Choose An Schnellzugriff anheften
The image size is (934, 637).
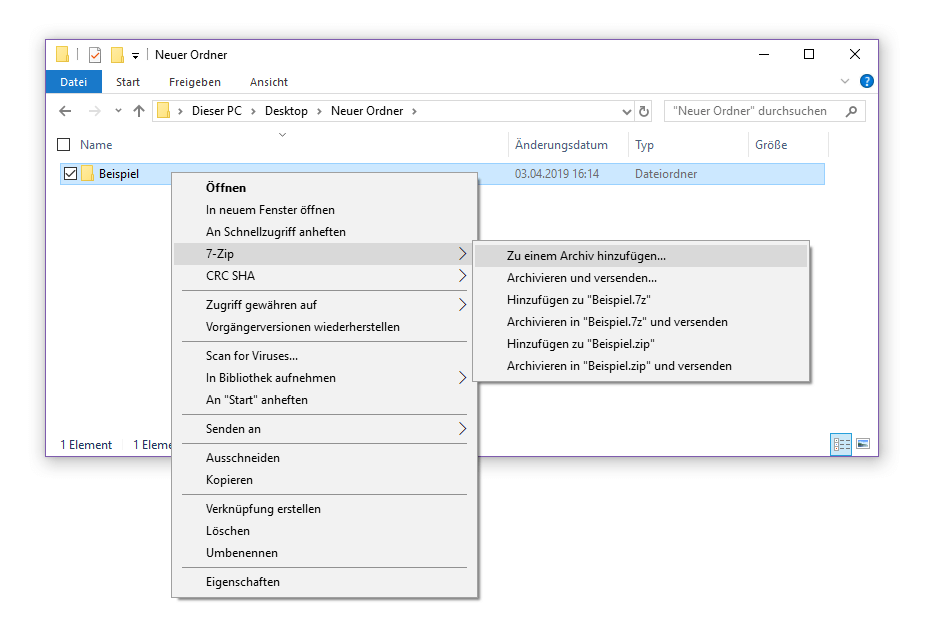tap(325, 232)
